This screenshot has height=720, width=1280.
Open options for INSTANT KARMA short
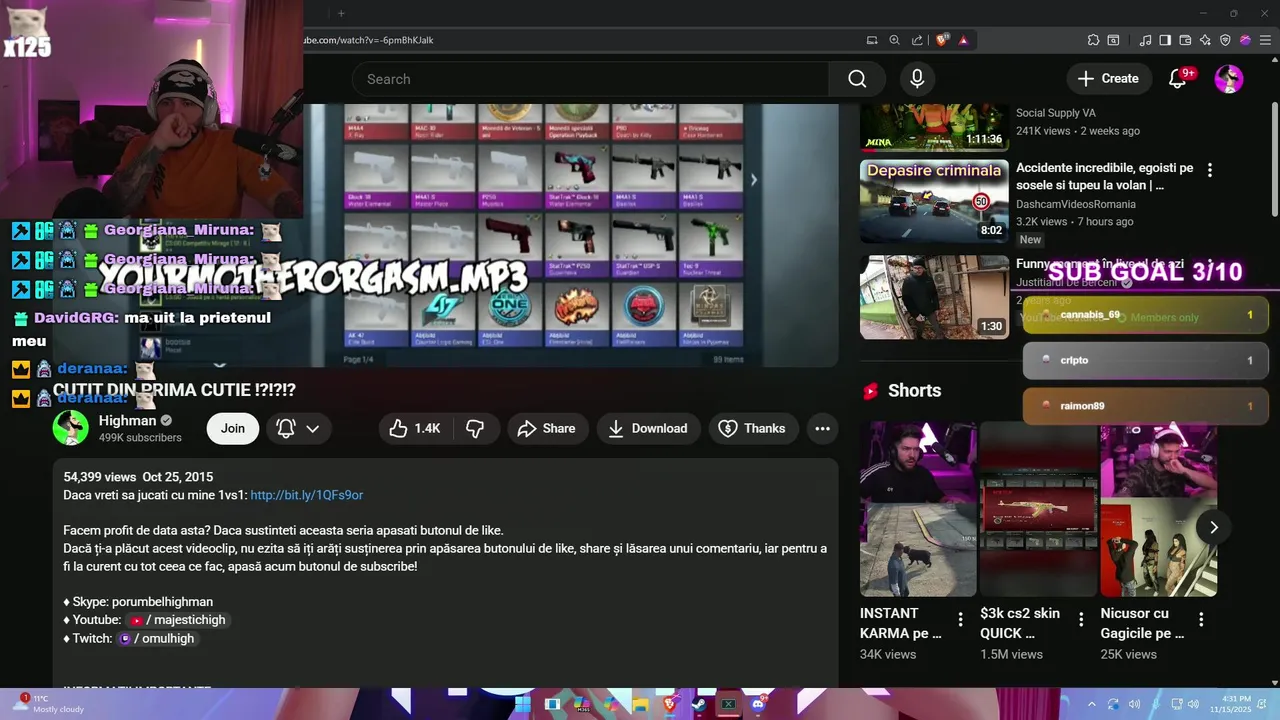961,619
